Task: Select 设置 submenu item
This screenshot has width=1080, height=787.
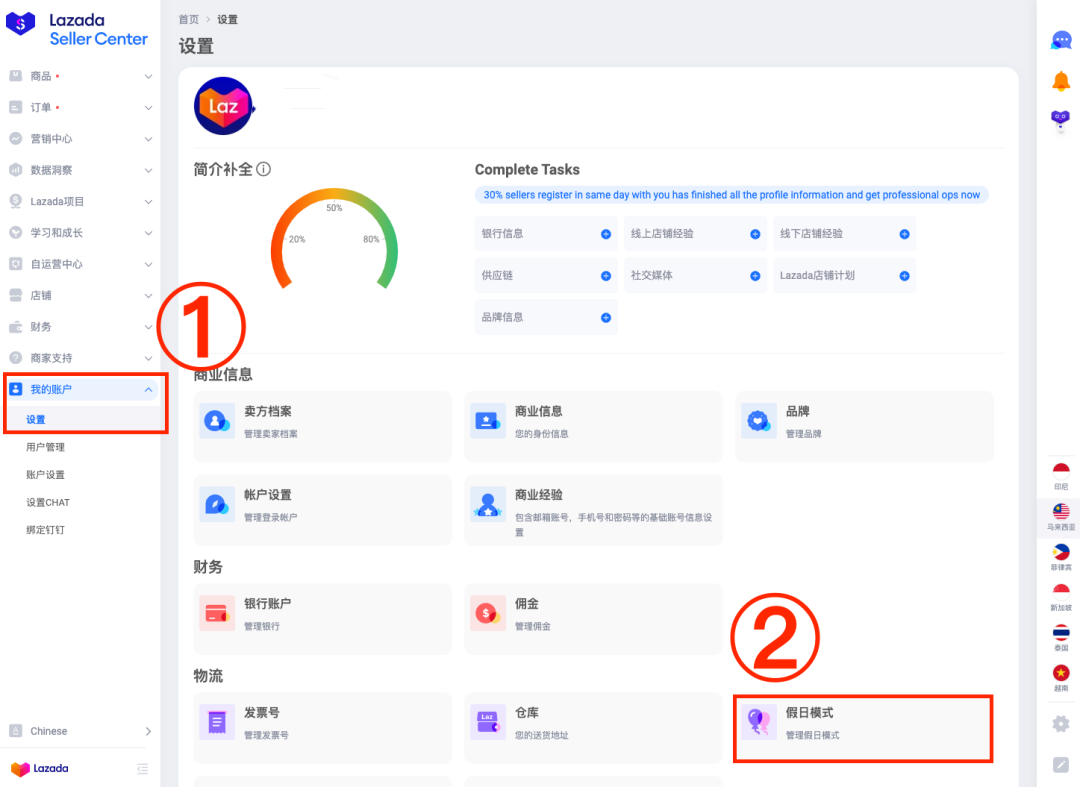Action: pos(36,419)
